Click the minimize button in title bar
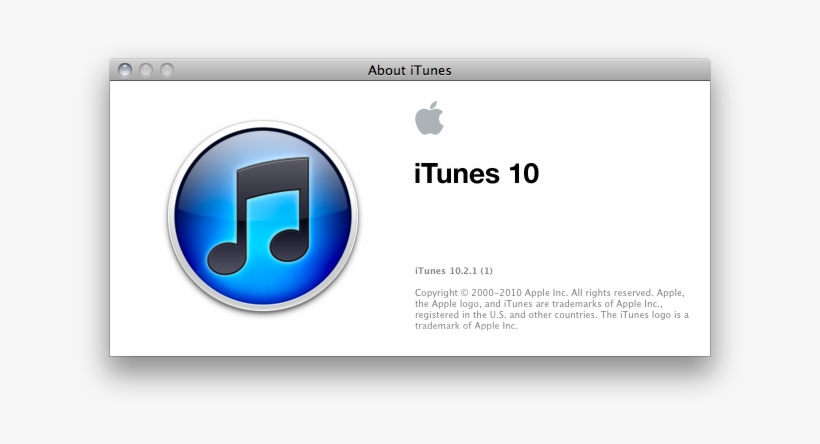 tap(146, 70)
